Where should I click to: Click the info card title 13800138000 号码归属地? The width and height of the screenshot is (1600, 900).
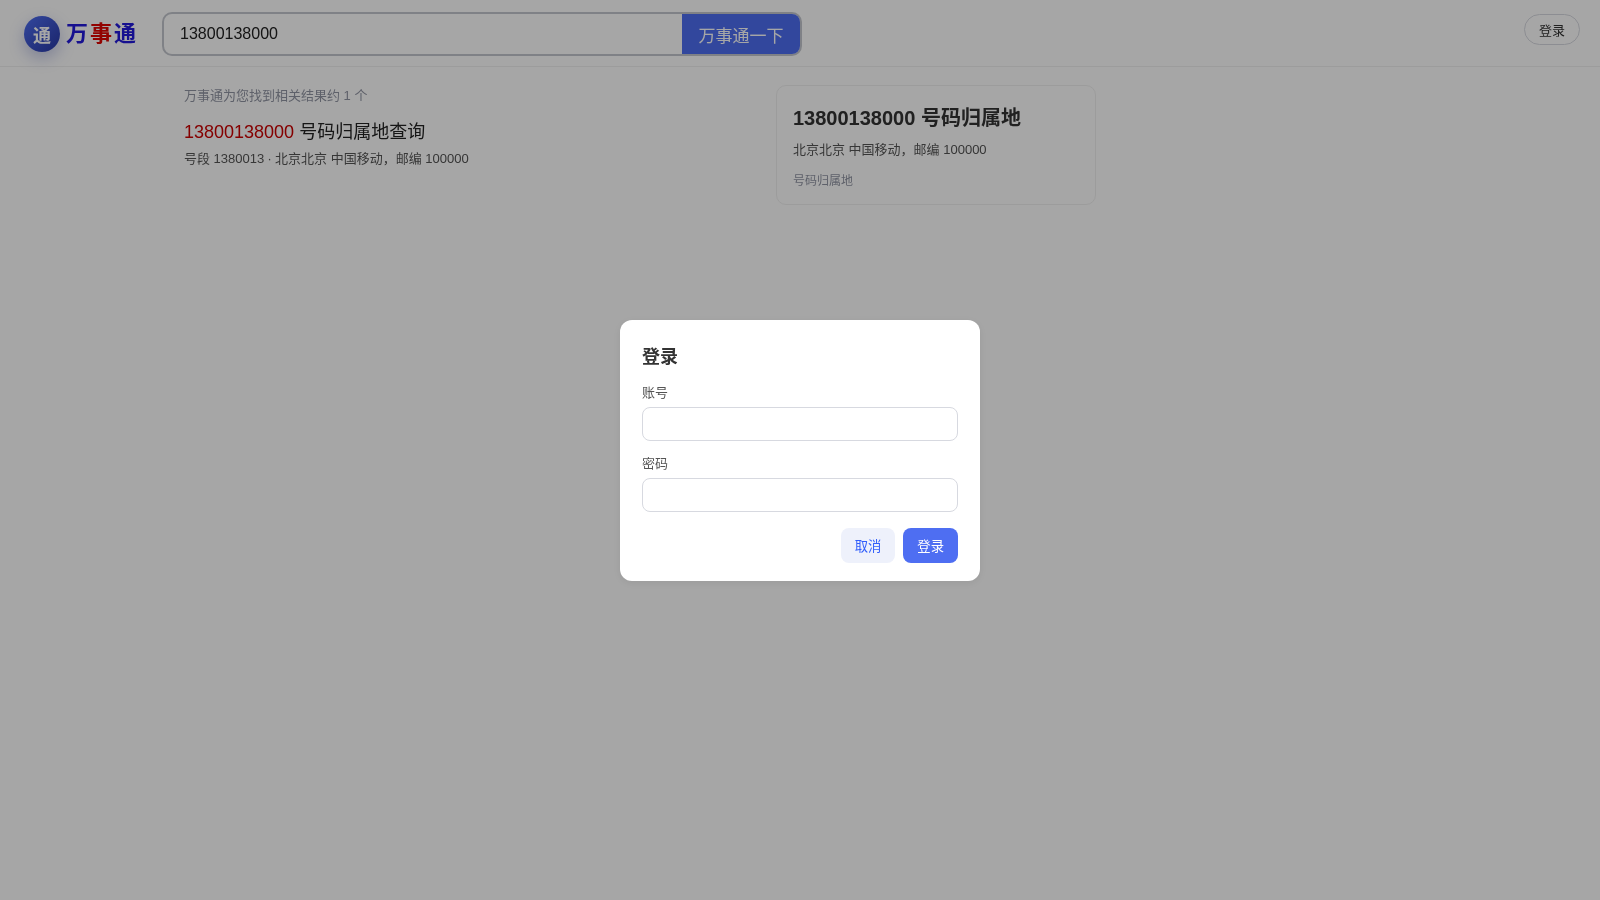907,118
